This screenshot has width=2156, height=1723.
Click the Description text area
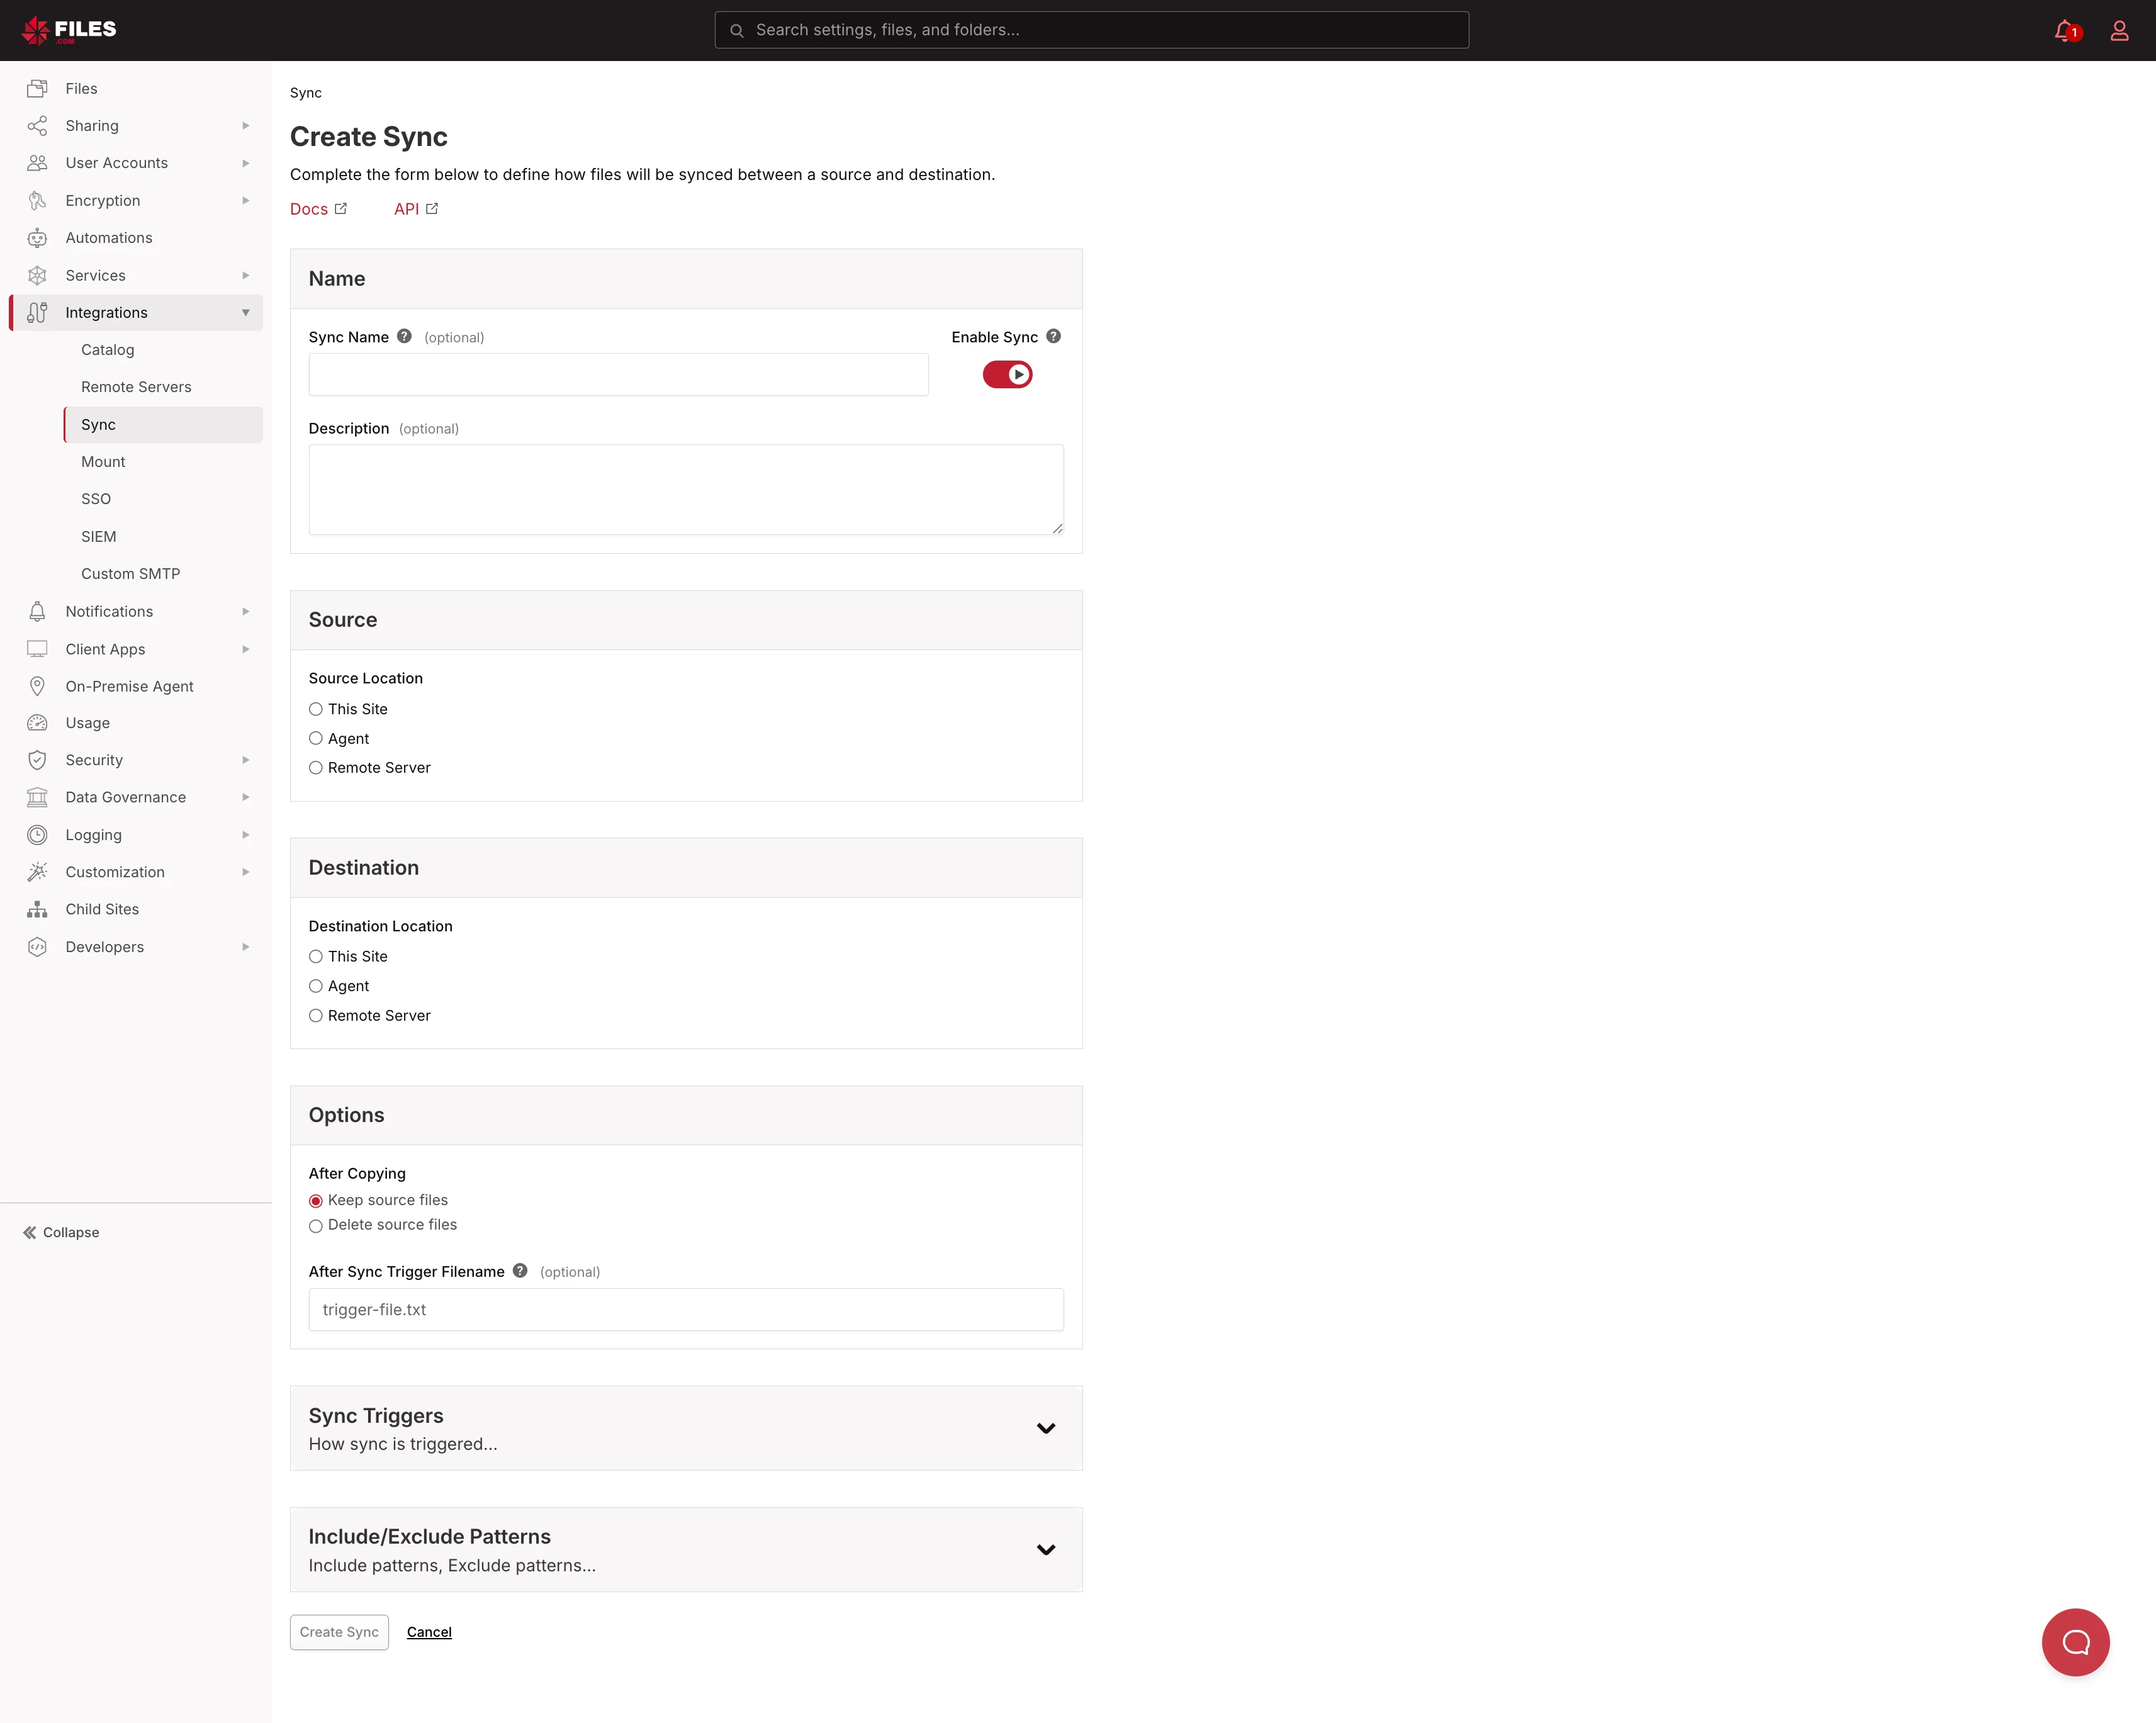[686, 489]
